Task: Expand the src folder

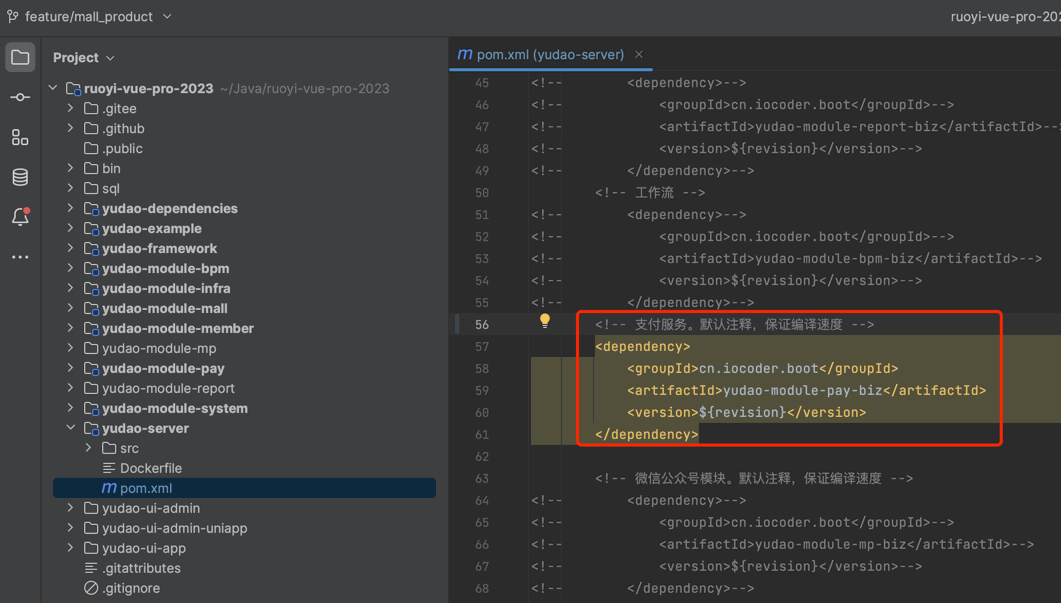Action: 89,448
